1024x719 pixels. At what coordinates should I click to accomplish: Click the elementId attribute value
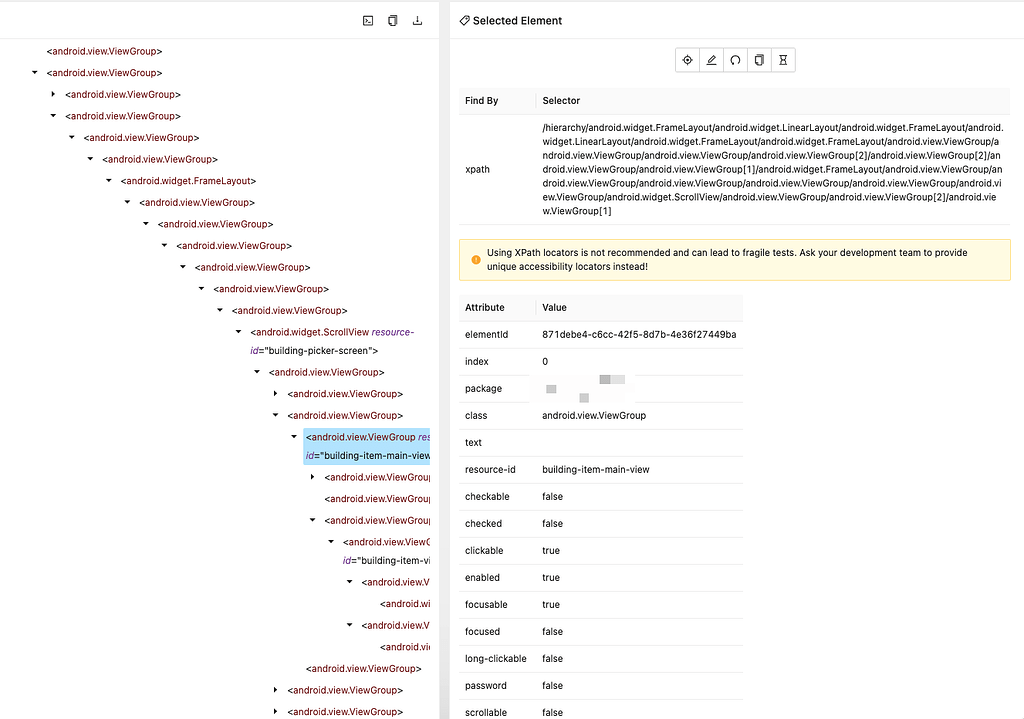pos(638,334)
